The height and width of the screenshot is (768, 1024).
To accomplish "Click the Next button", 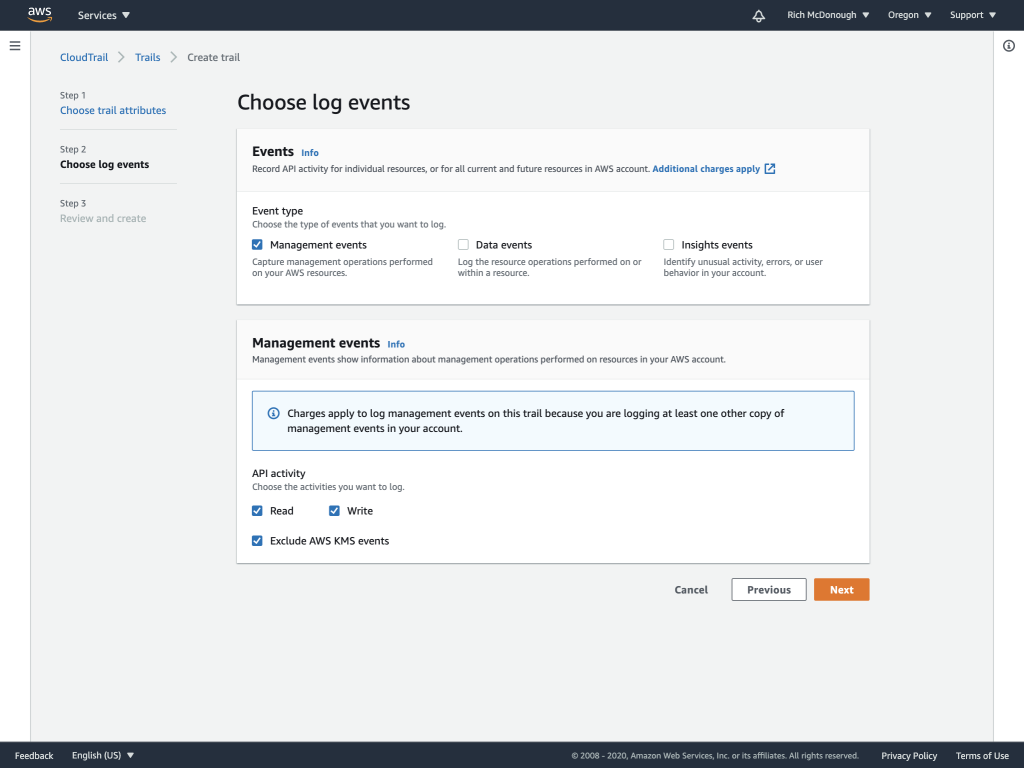I will [841, 589].
